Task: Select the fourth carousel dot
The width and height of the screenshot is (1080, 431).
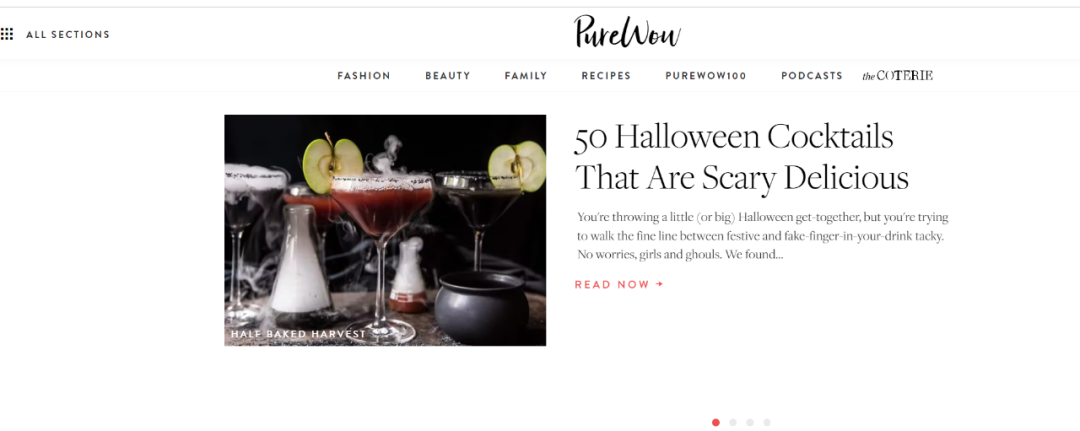Action: (767, 422)
